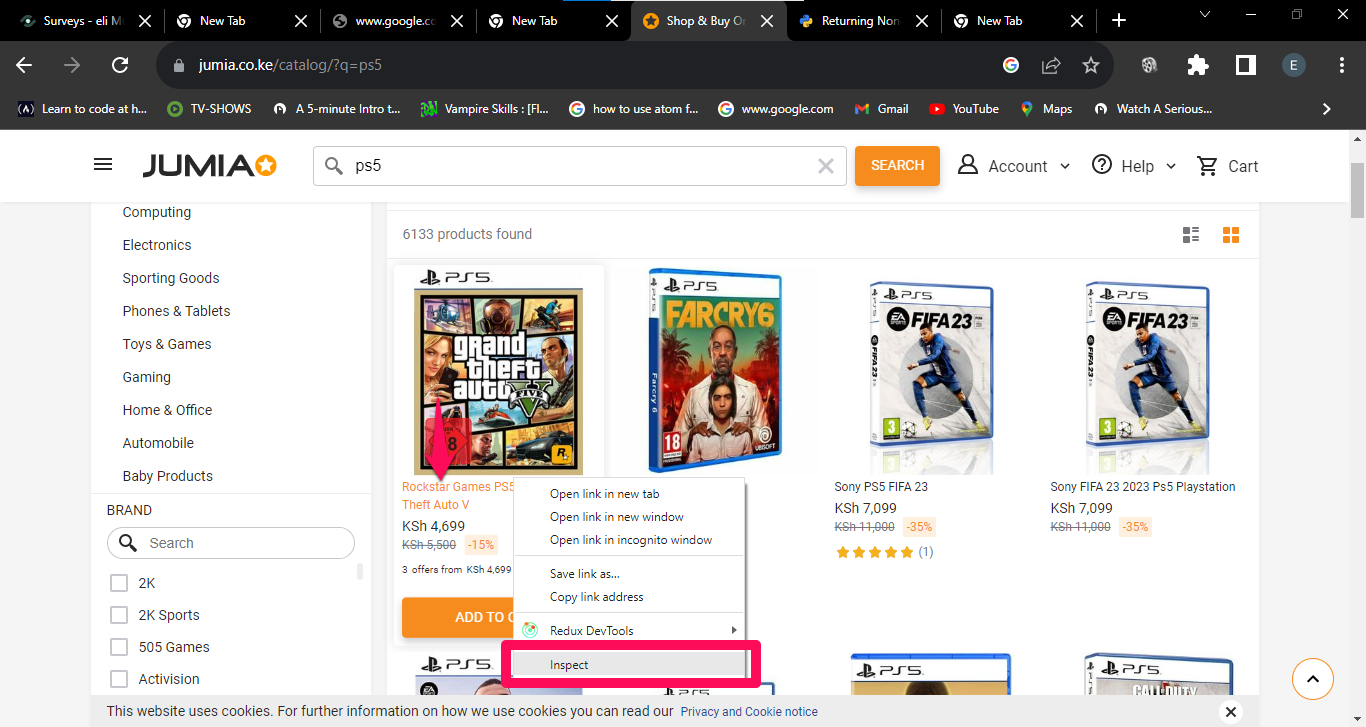Open the Electronics category
The height and width of the screenshot is (727, 1366).
[x=157, y=245]
